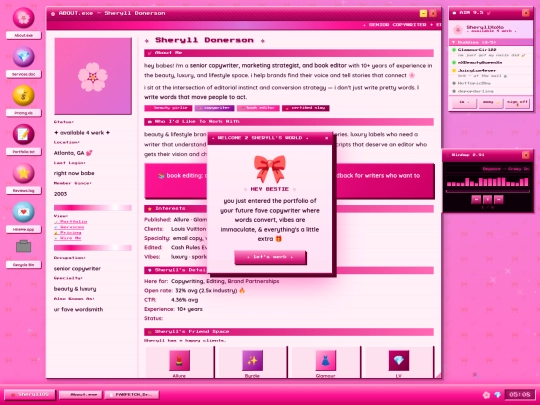Close the Welcome 2 Sheryll's World popup

click(326, 138)
